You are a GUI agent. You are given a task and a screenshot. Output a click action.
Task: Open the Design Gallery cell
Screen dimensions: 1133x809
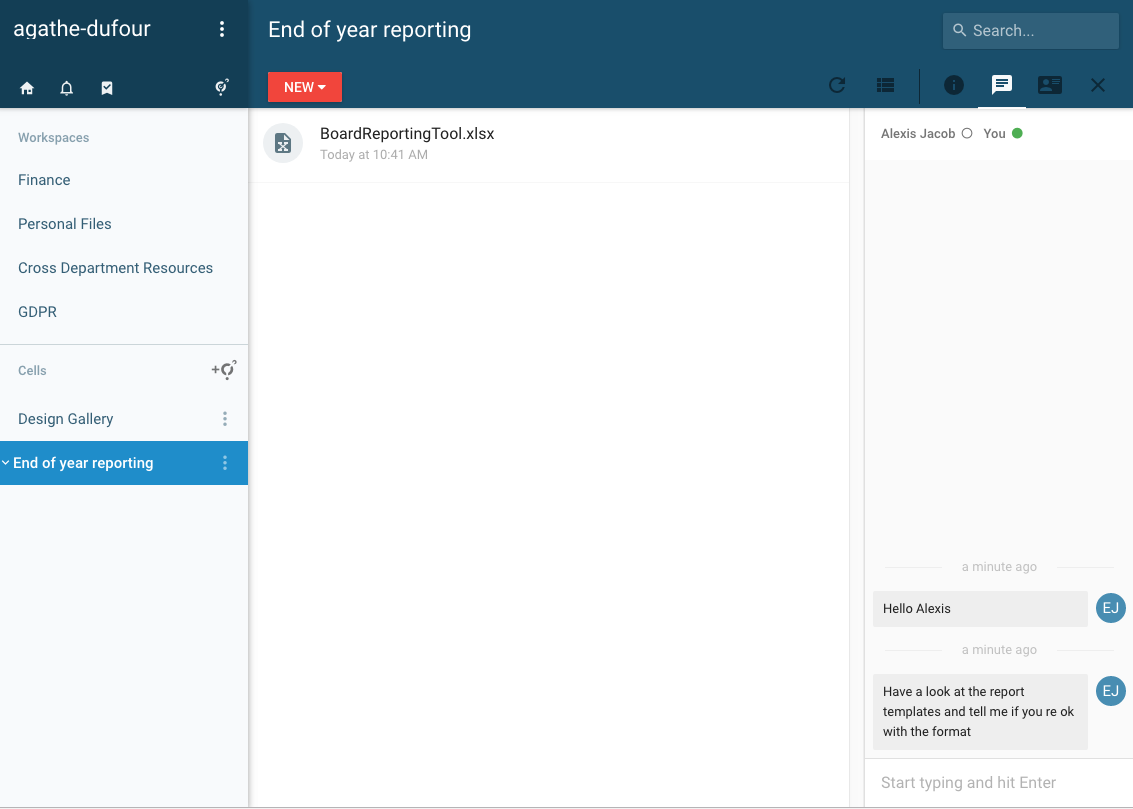pos(66,419)
